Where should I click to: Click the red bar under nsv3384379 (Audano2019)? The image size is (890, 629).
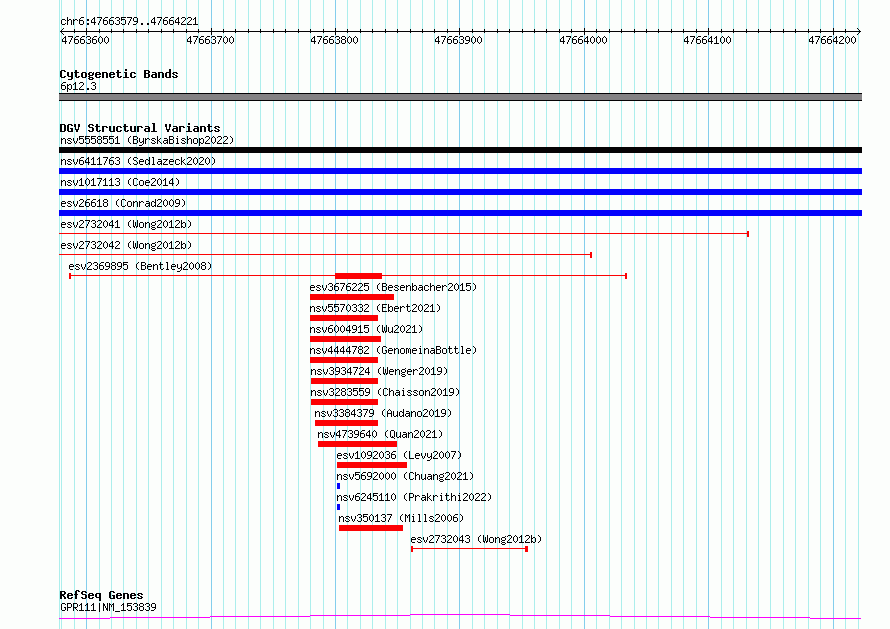click(346, 423)
